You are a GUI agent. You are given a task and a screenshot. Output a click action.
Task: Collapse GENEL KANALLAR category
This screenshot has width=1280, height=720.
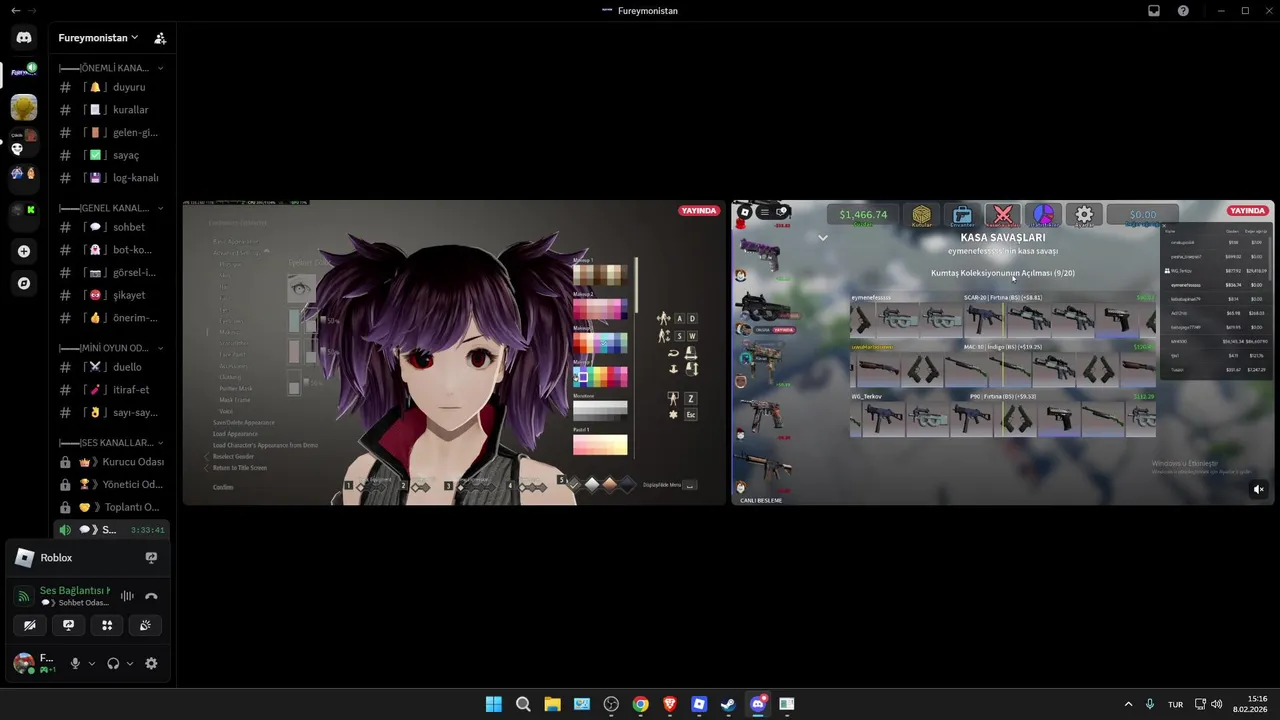click(110, 208)
